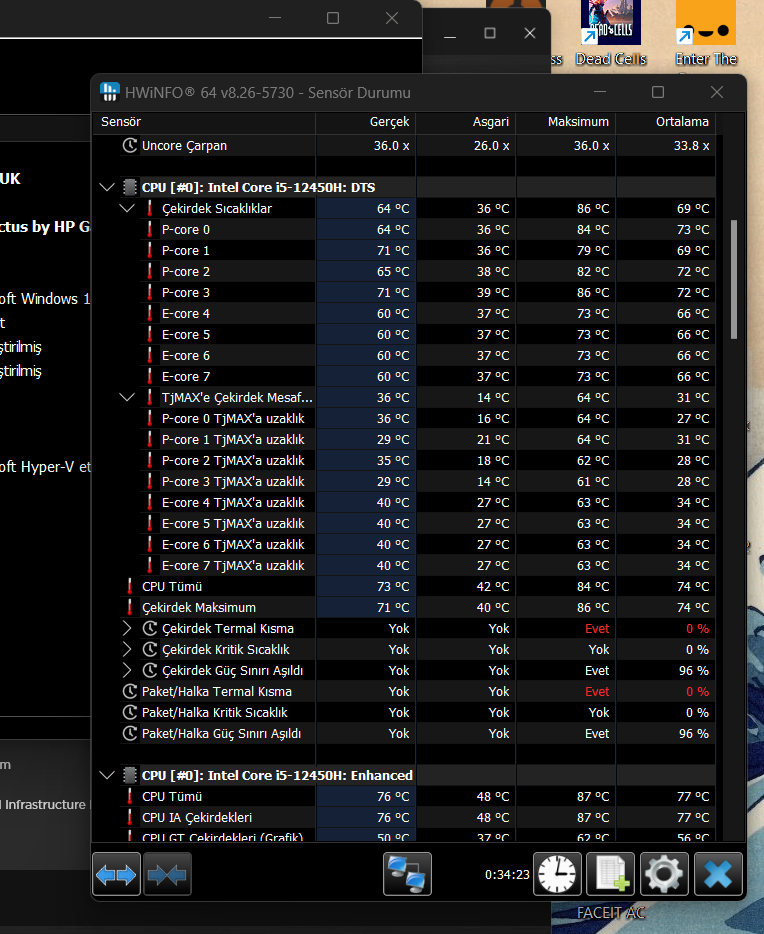
Task: Click the Sensör column header
Action: coord(204,122)
